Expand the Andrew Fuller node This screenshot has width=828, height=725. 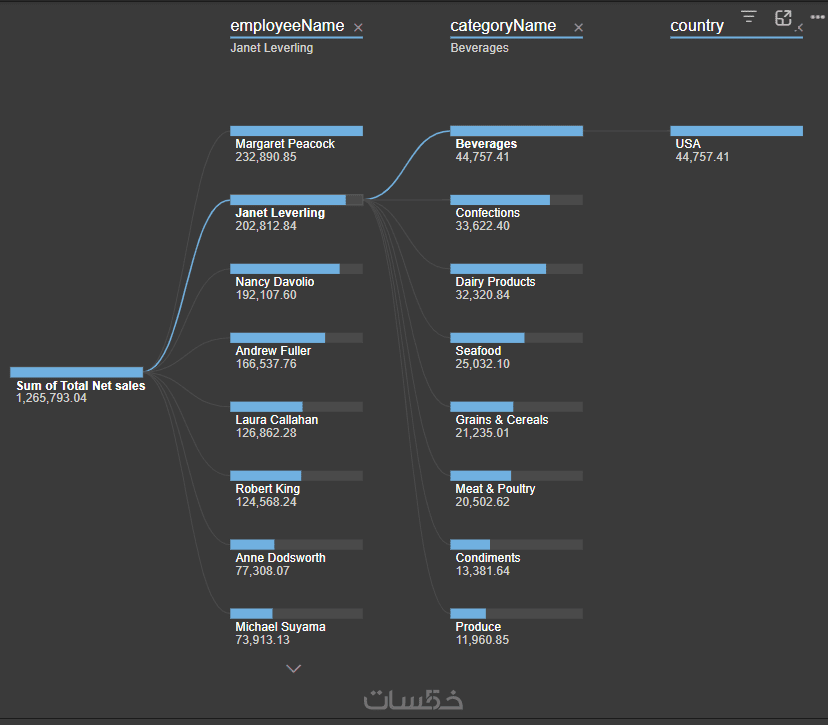point(296,338)
